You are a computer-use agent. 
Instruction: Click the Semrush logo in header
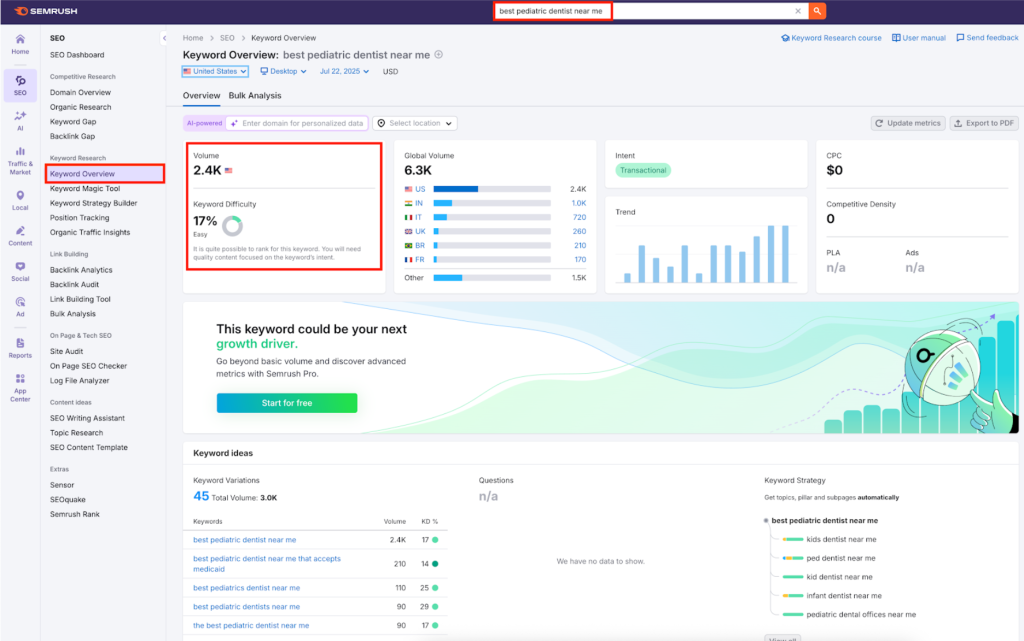(46, 11)
